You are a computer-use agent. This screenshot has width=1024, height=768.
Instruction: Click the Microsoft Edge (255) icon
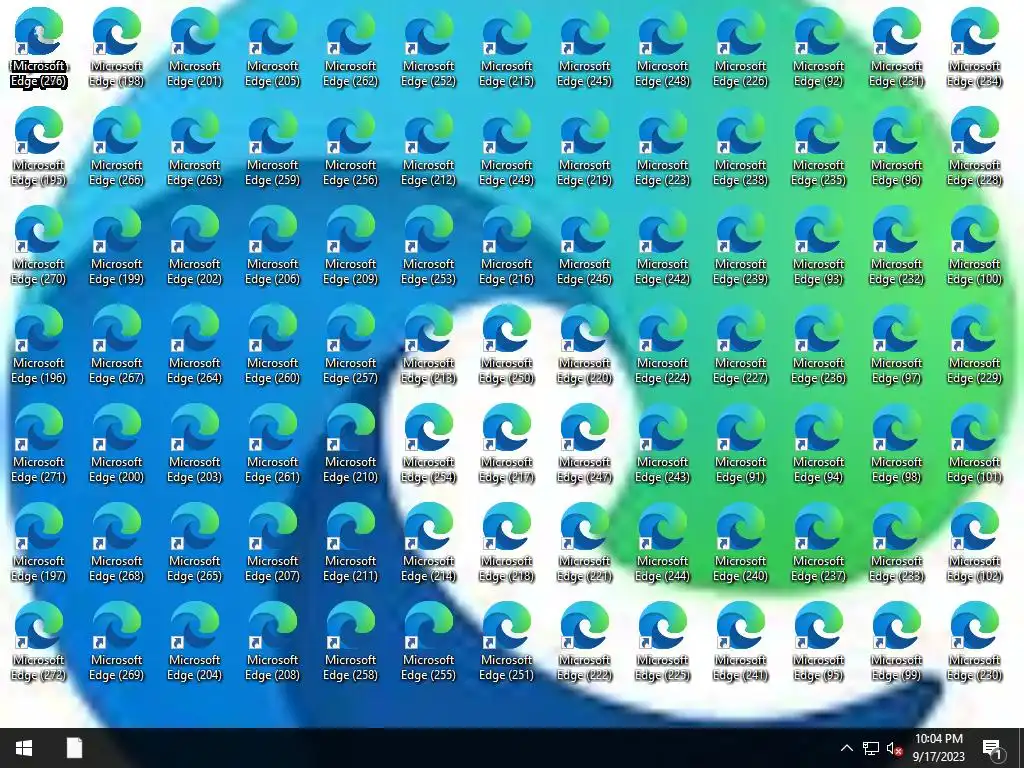click(428, 642)
